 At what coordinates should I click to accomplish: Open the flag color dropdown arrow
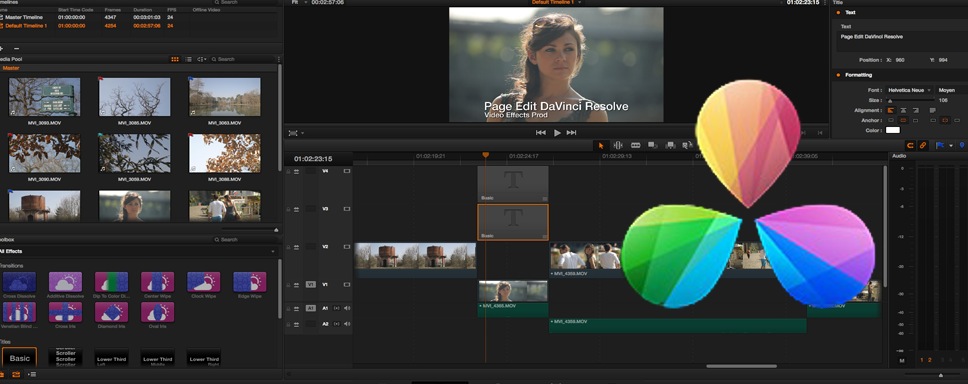[951, 146]
